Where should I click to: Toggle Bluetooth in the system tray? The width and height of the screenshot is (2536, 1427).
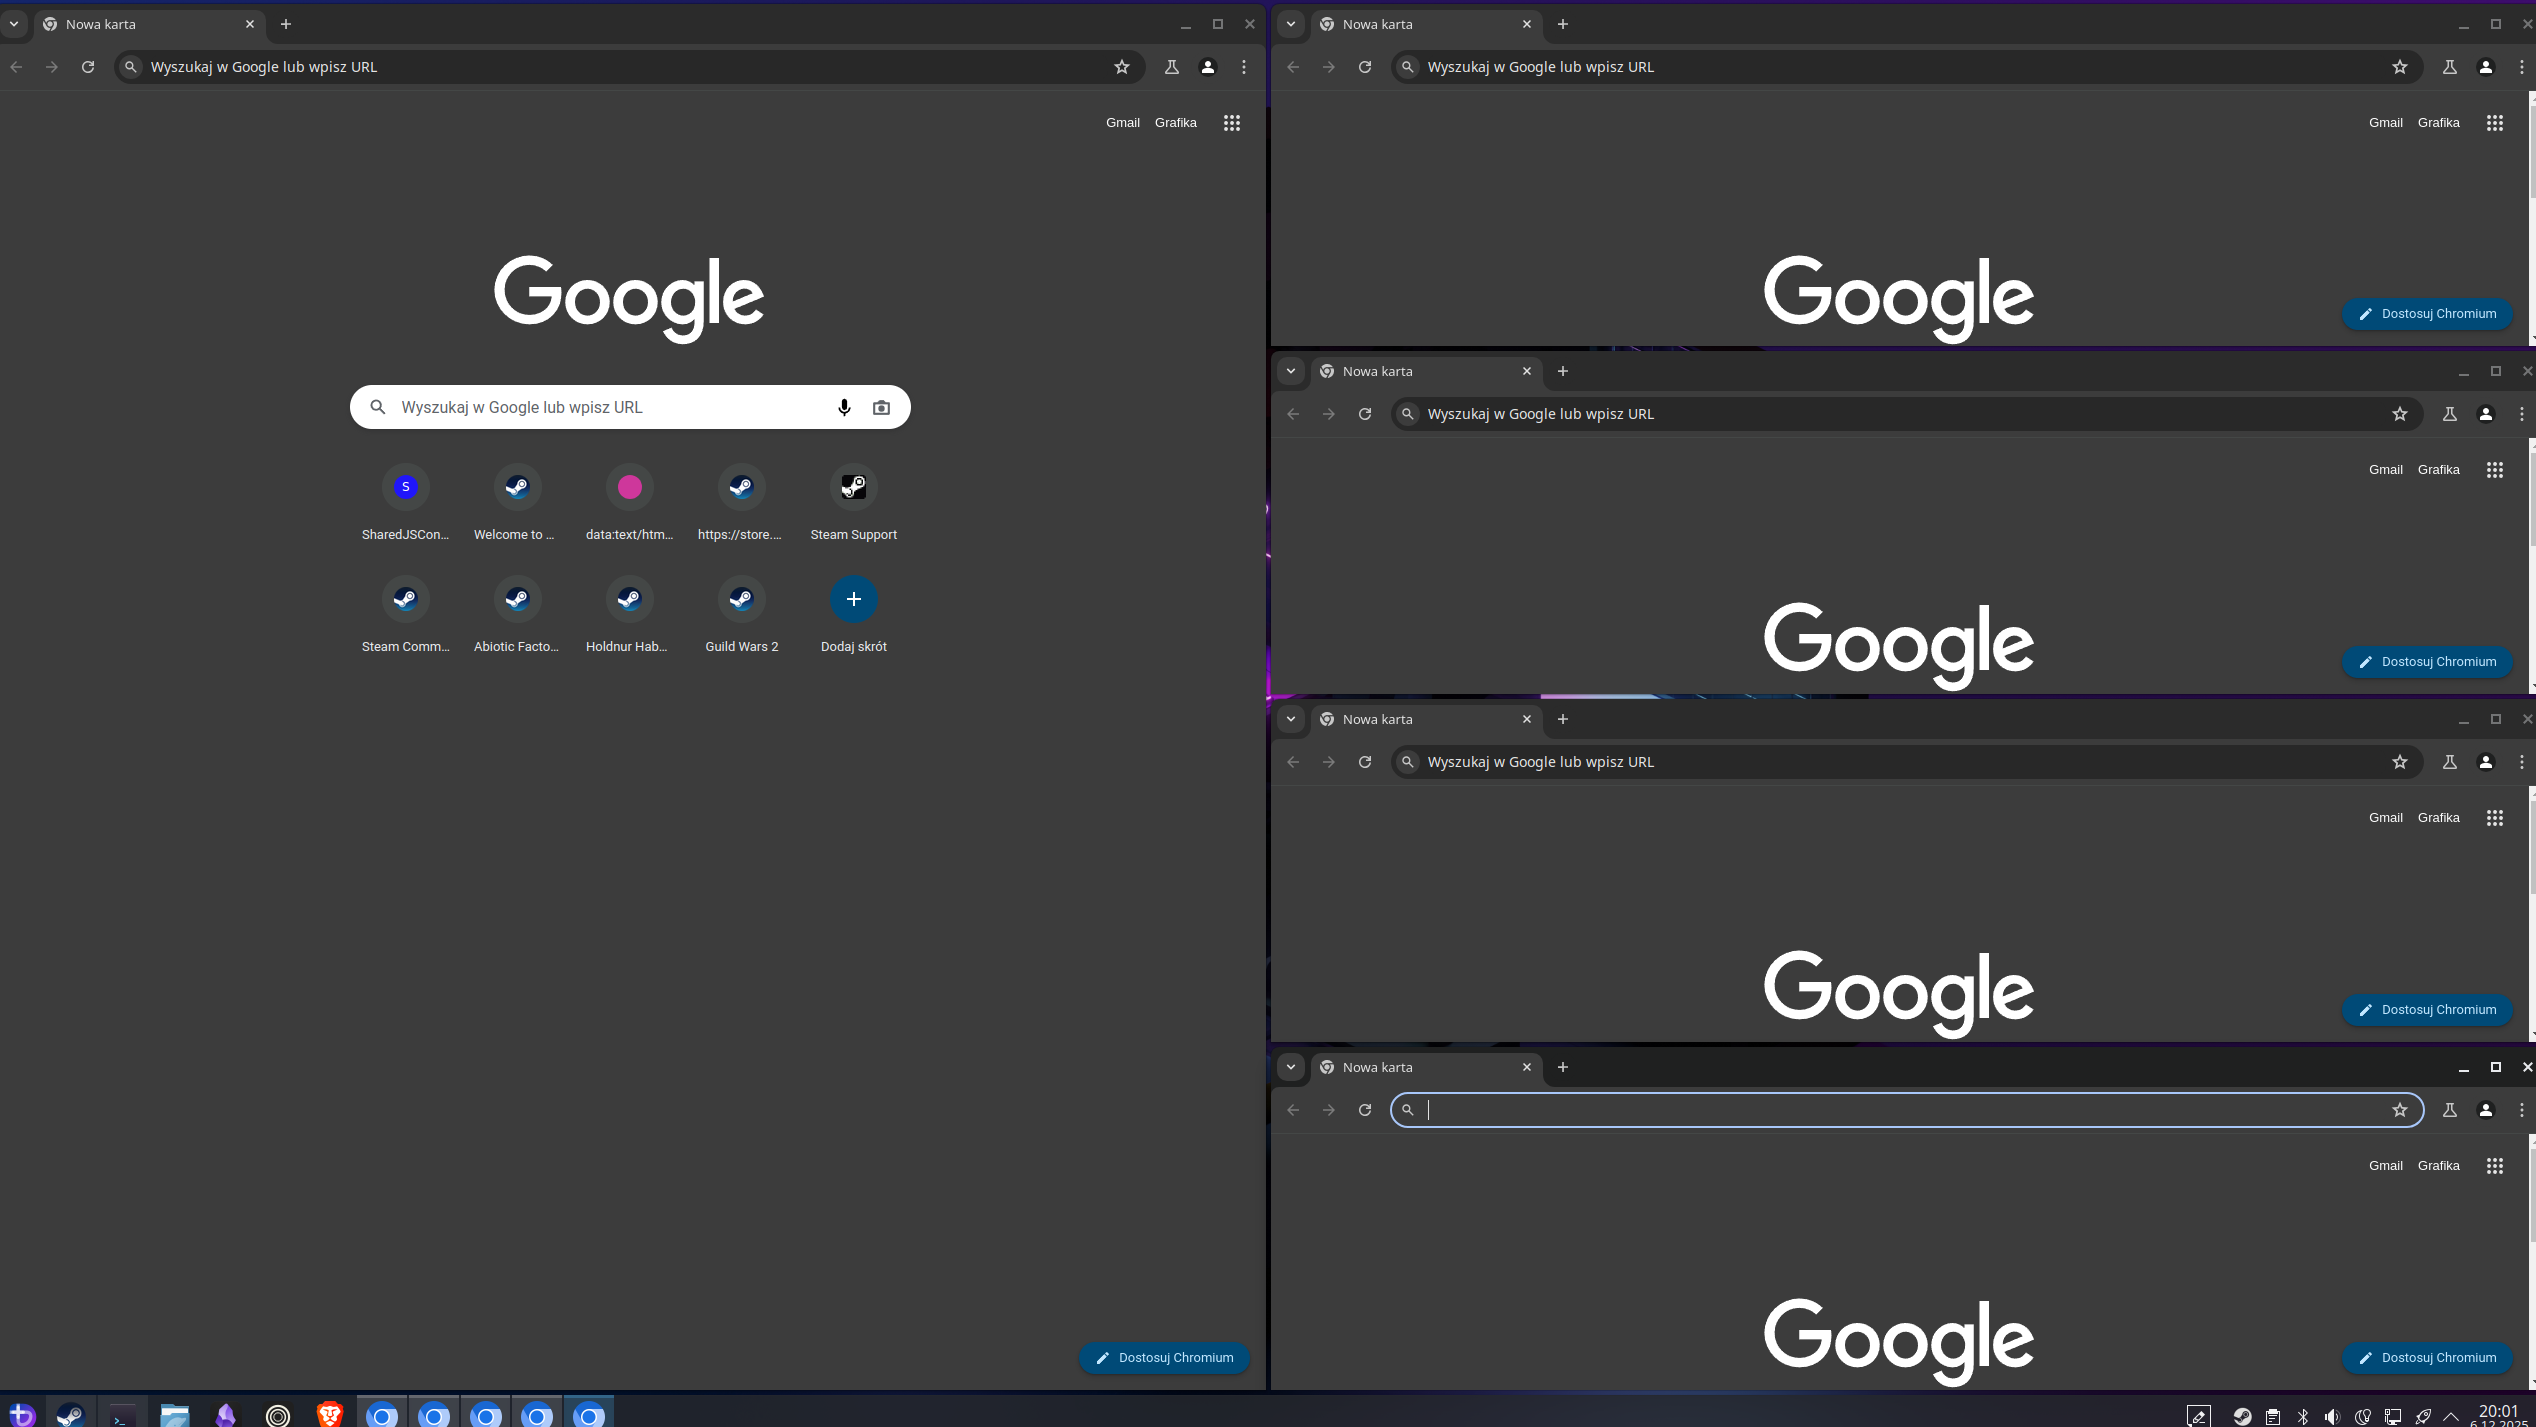click(2304, 1416)
